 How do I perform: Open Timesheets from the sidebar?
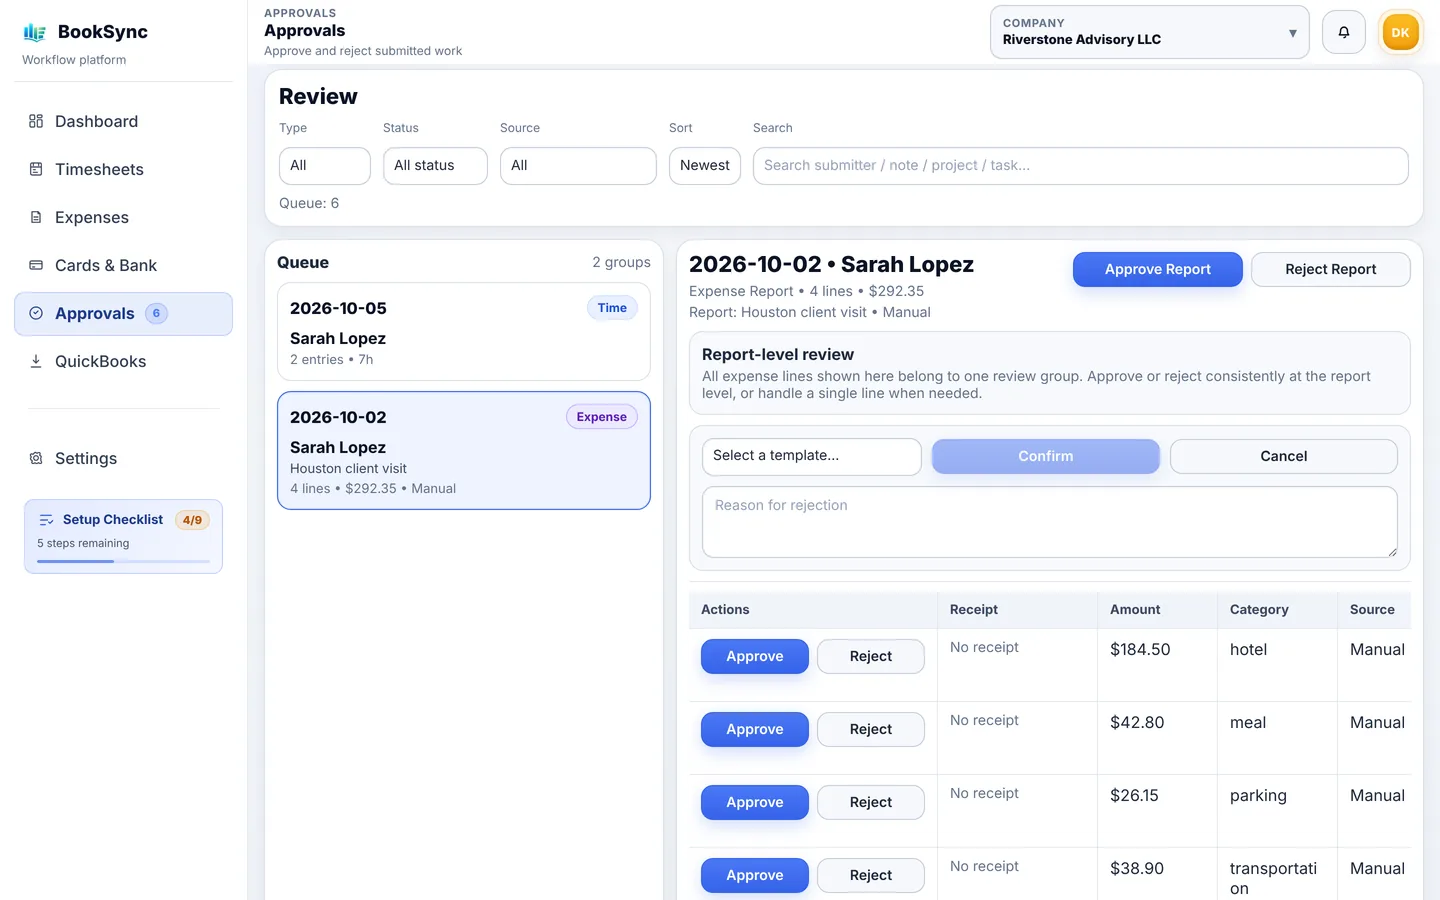pyautogui.click(x=123, y=169)
